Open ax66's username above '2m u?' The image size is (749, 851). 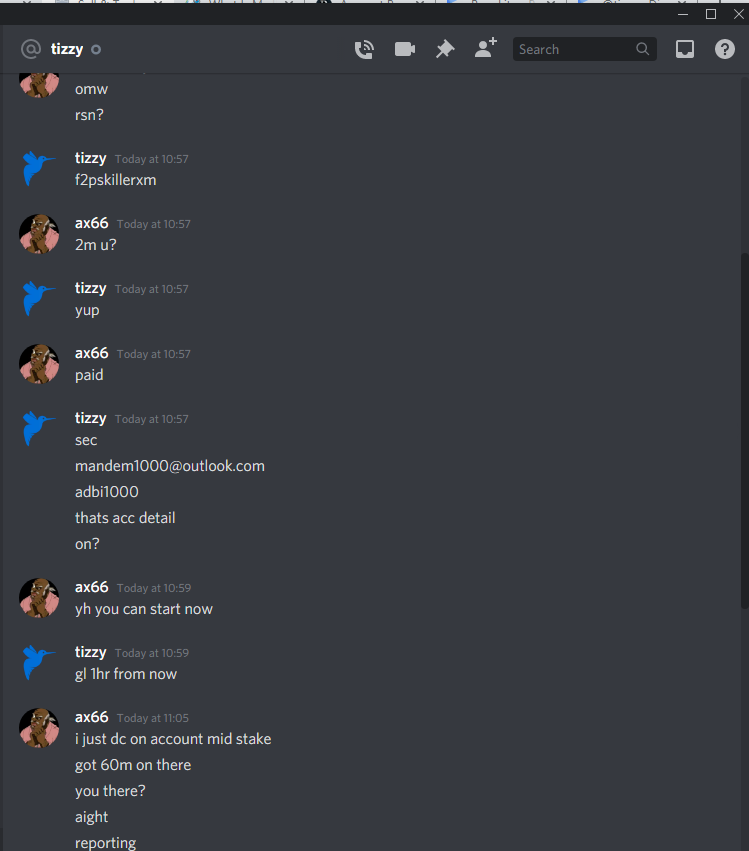coord(92,223)
